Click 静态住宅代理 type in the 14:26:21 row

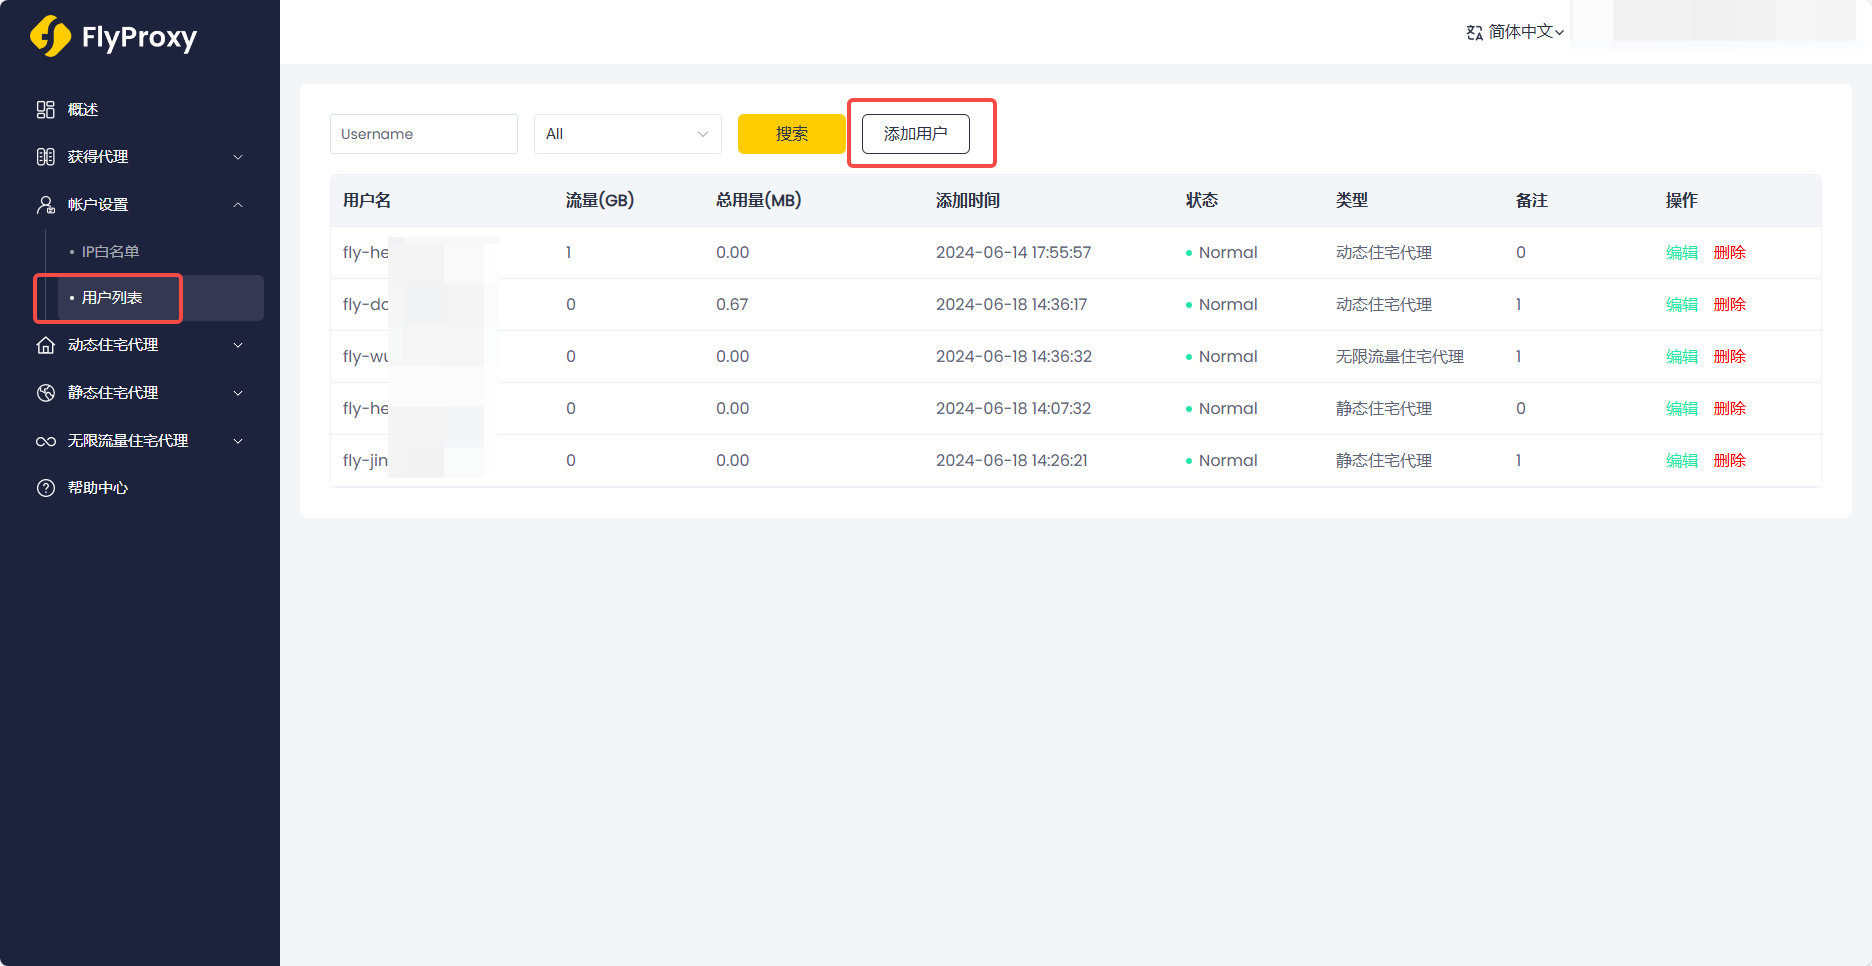click(x=1384, y=461)
